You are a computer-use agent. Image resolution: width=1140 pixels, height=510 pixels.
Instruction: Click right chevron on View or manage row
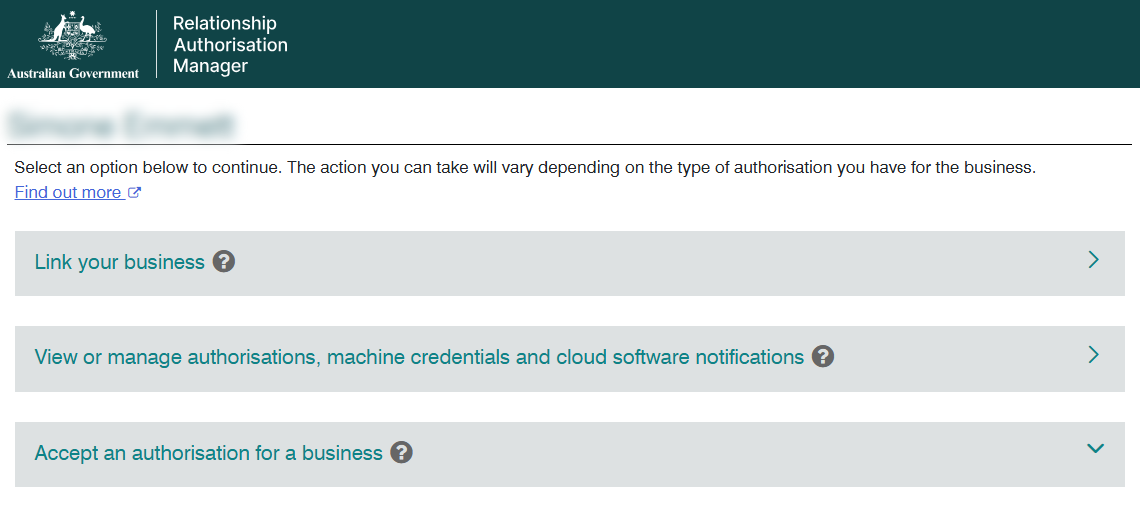[1093, 355]
